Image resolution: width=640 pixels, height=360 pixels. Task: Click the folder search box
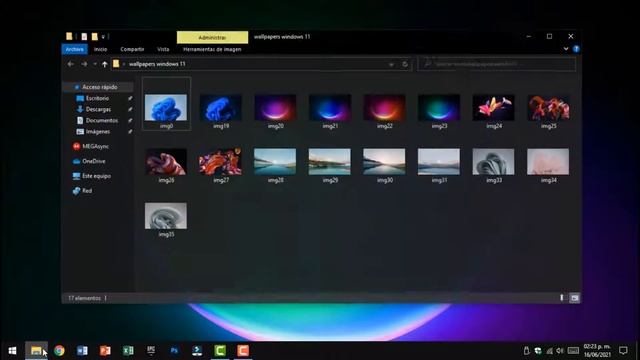point(497,64)
